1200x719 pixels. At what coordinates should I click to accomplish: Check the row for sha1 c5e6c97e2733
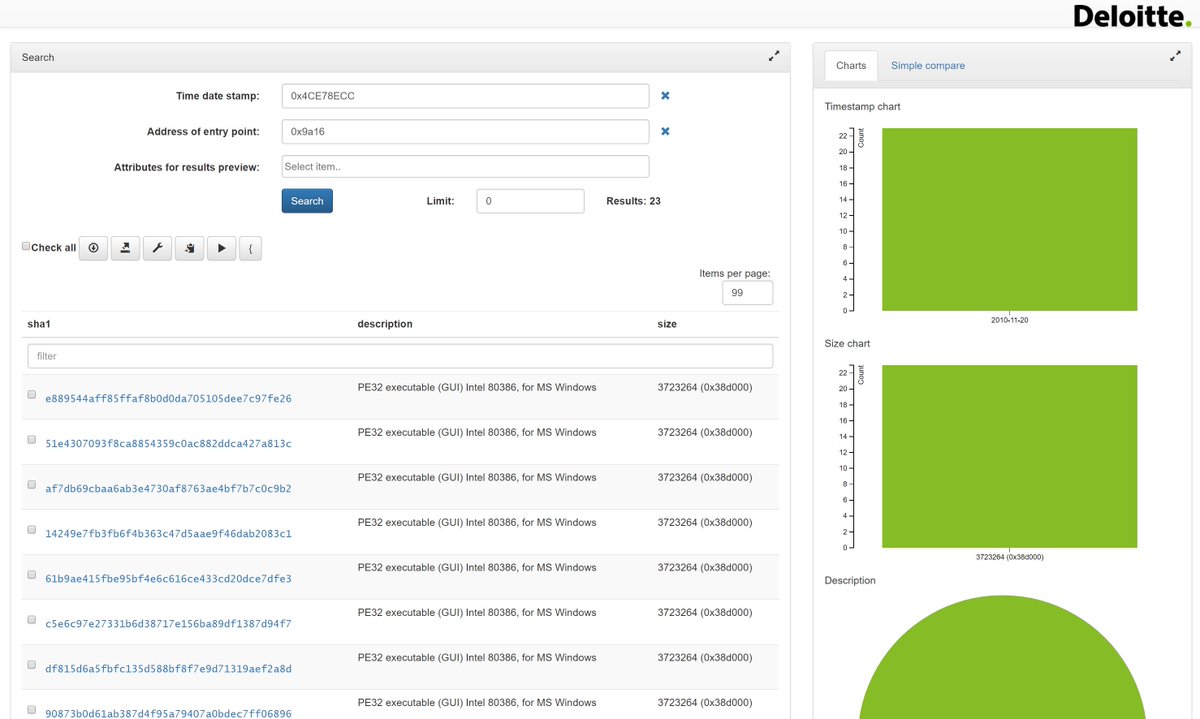(x=31, y=619)
